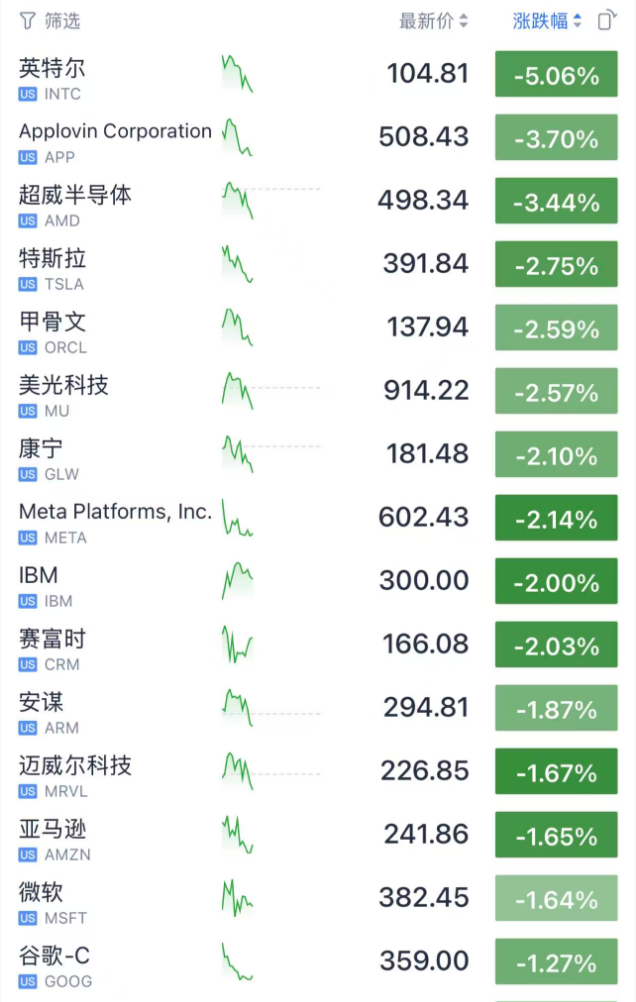Click the US badge beside AMD
Image resolution: width=636 pixels, height=1002 pixels.
pos(27,221)
